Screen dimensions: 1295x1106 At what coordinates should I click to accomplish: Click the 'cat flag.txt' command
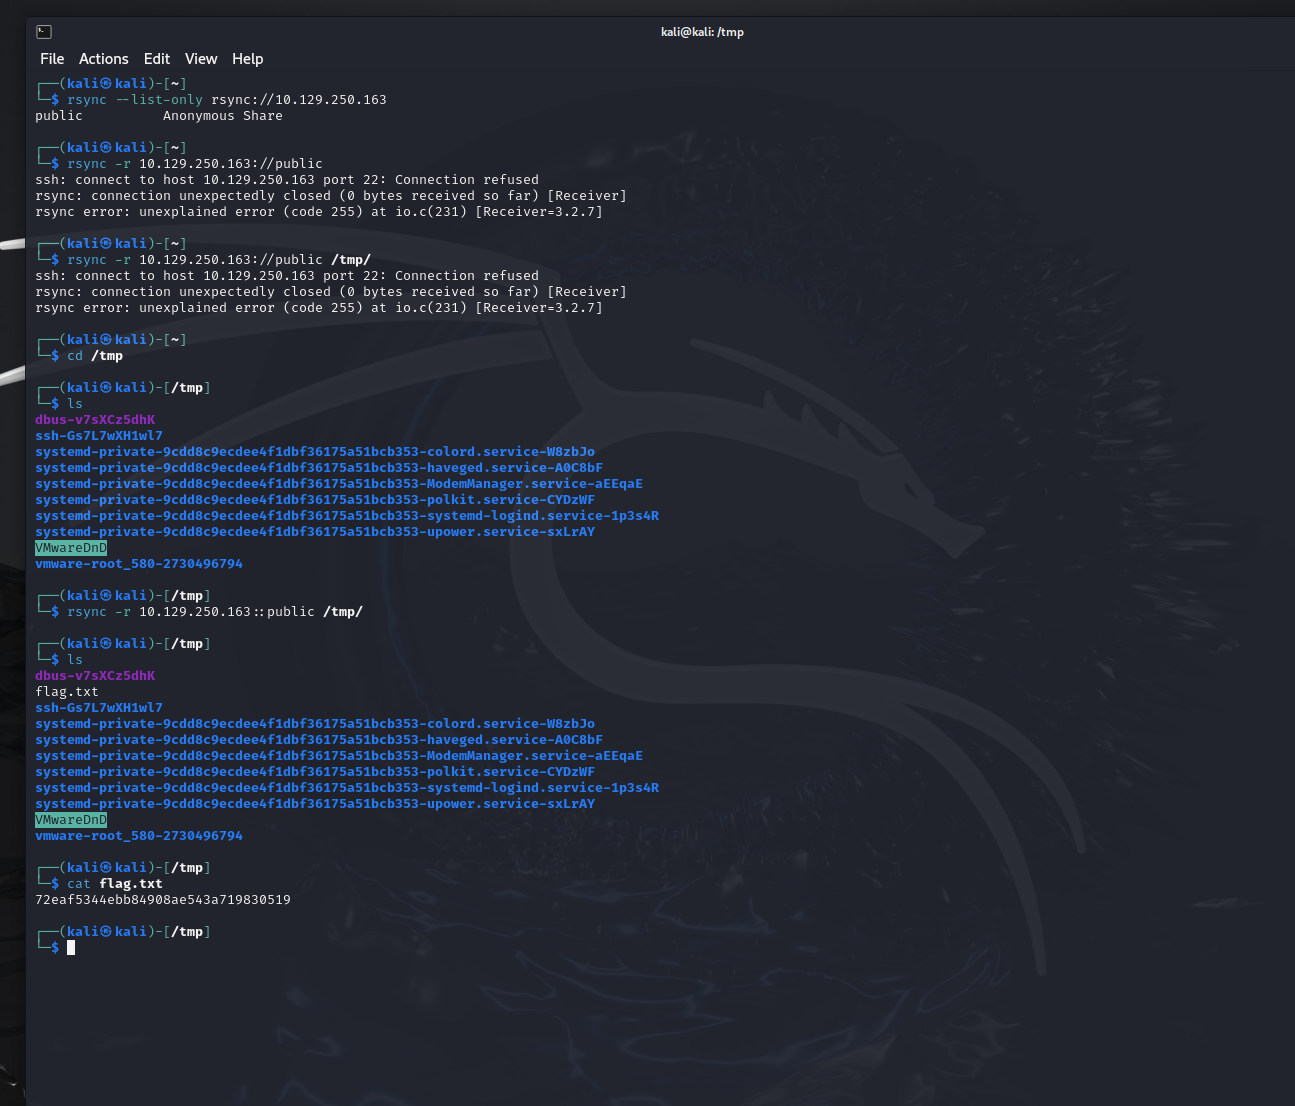point(115,884)
